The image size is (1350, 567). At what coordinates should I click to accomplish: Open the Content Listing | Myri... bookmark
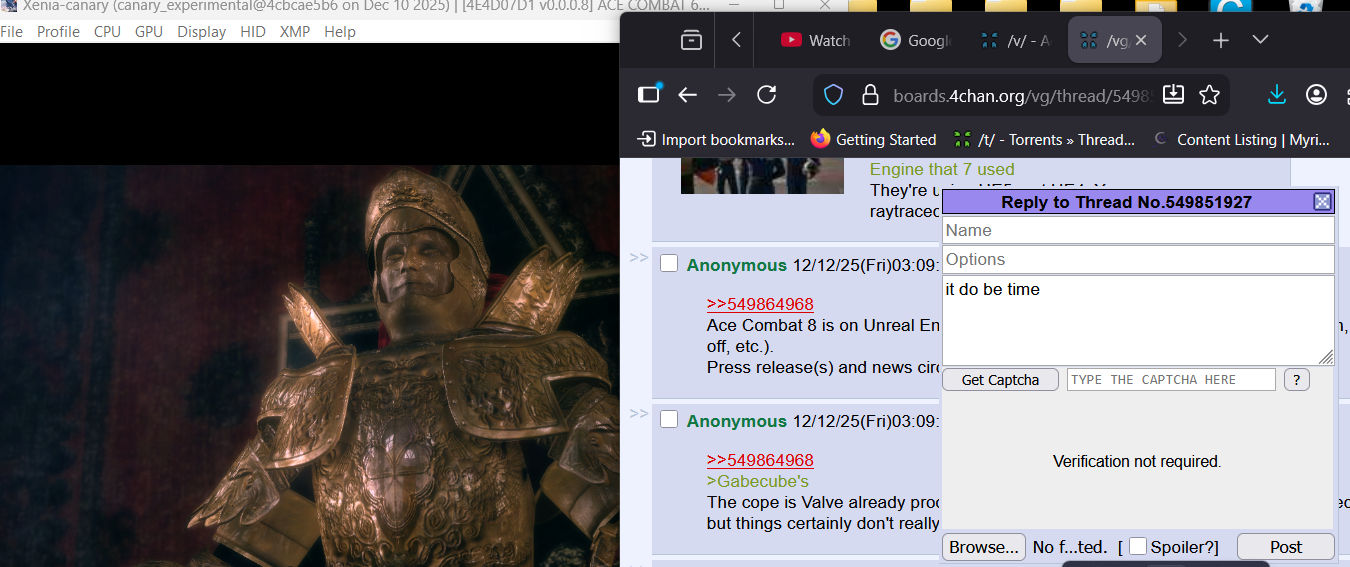[1242, 139]
